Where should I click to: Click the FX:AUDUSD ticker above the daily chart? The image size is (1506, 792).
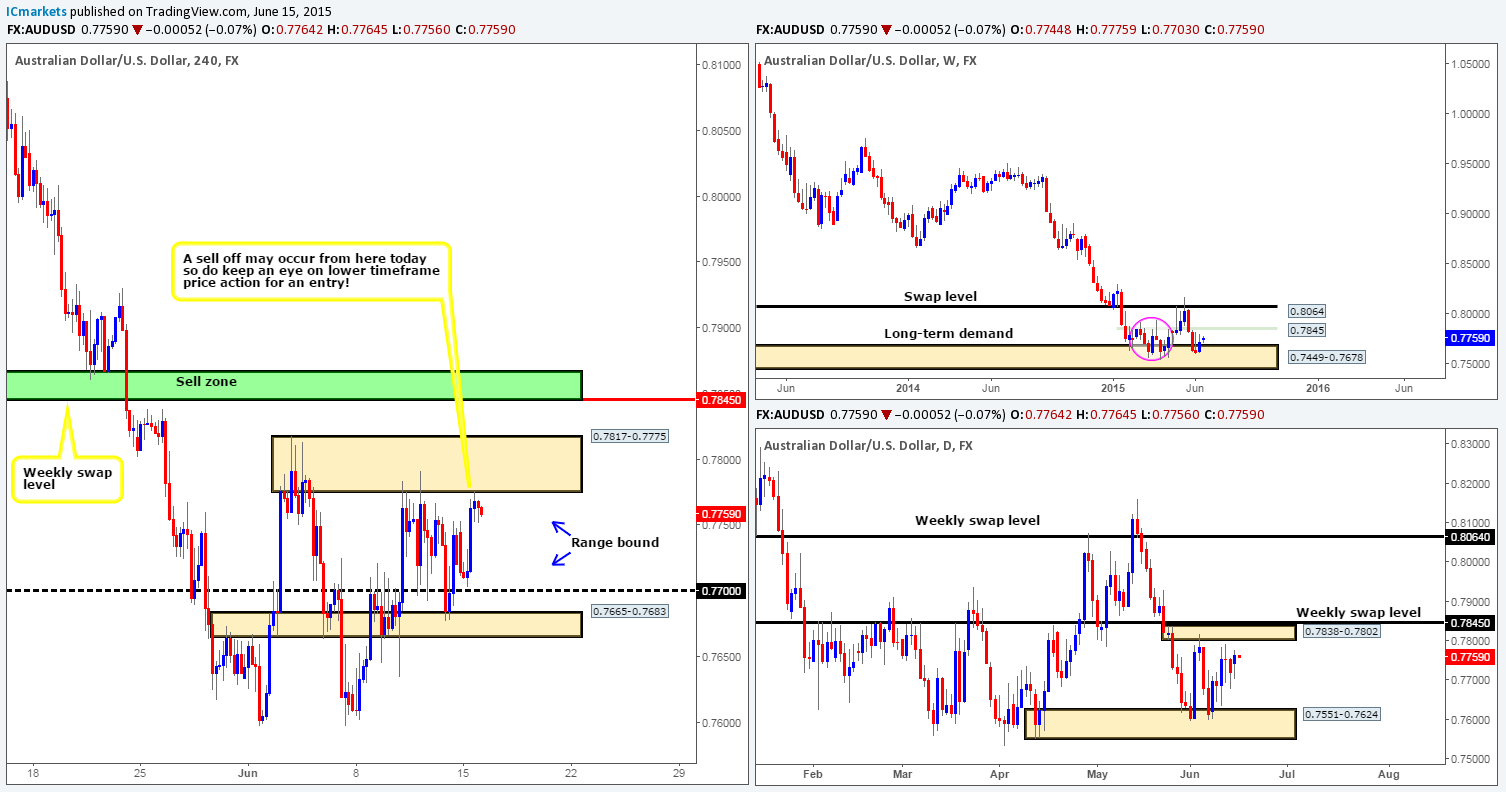tap(792, 413)
